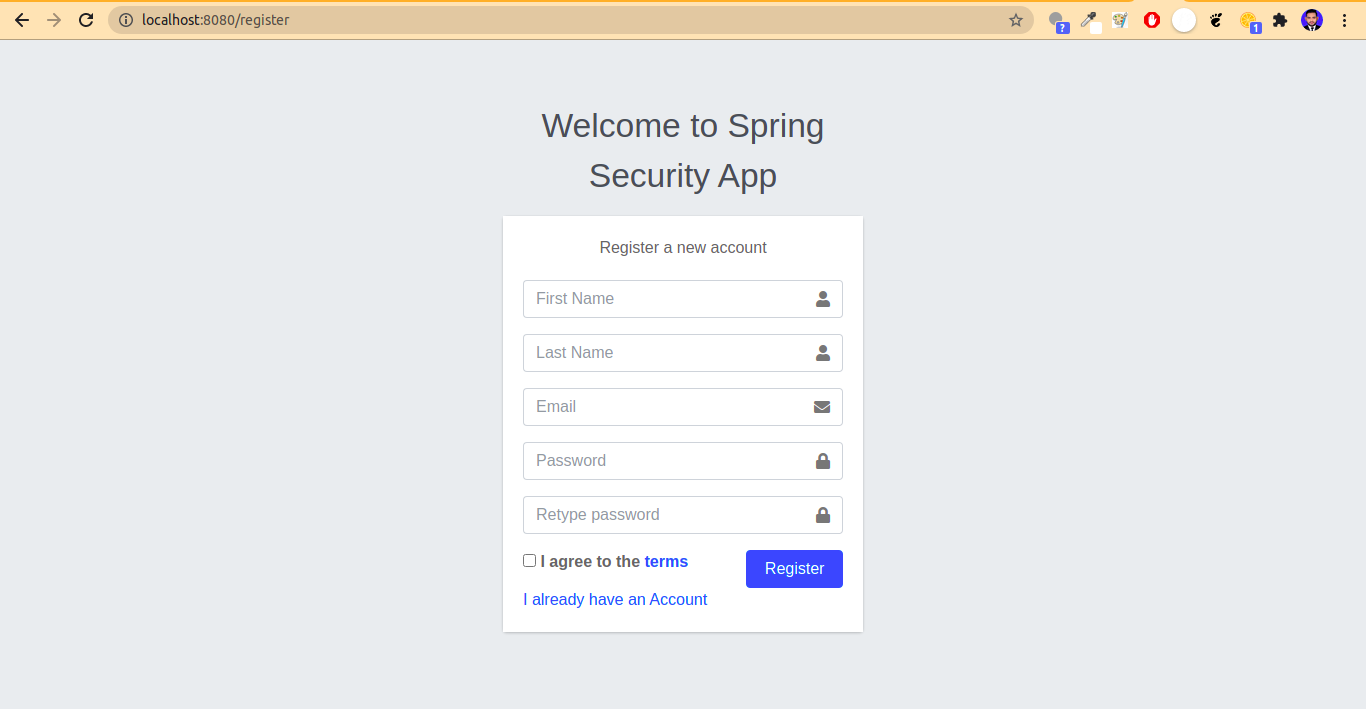The width and height of the screenshot is (1366, 709).
Task: Open the Chrome three-dot menu
Action: tap(1345, 19)
